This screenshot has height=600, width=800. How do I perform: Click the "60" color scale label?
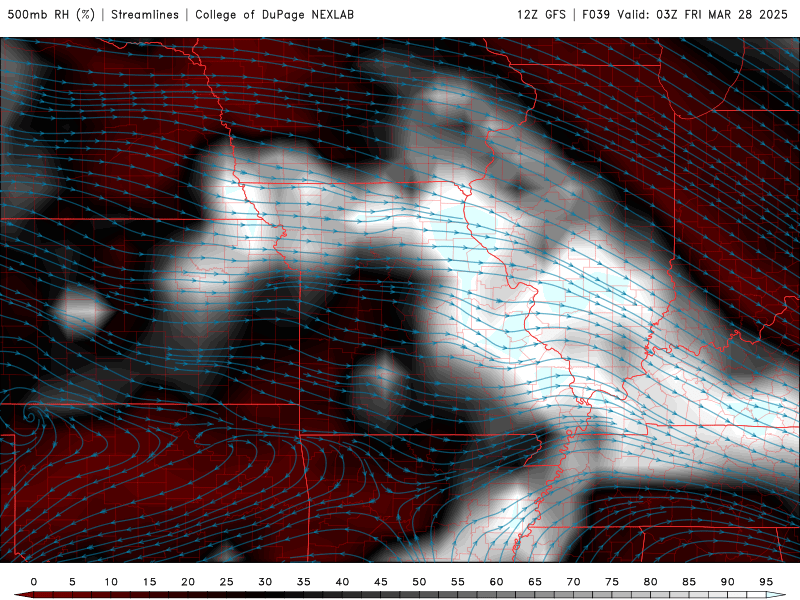pyautogui.click(x=496, y=582)
